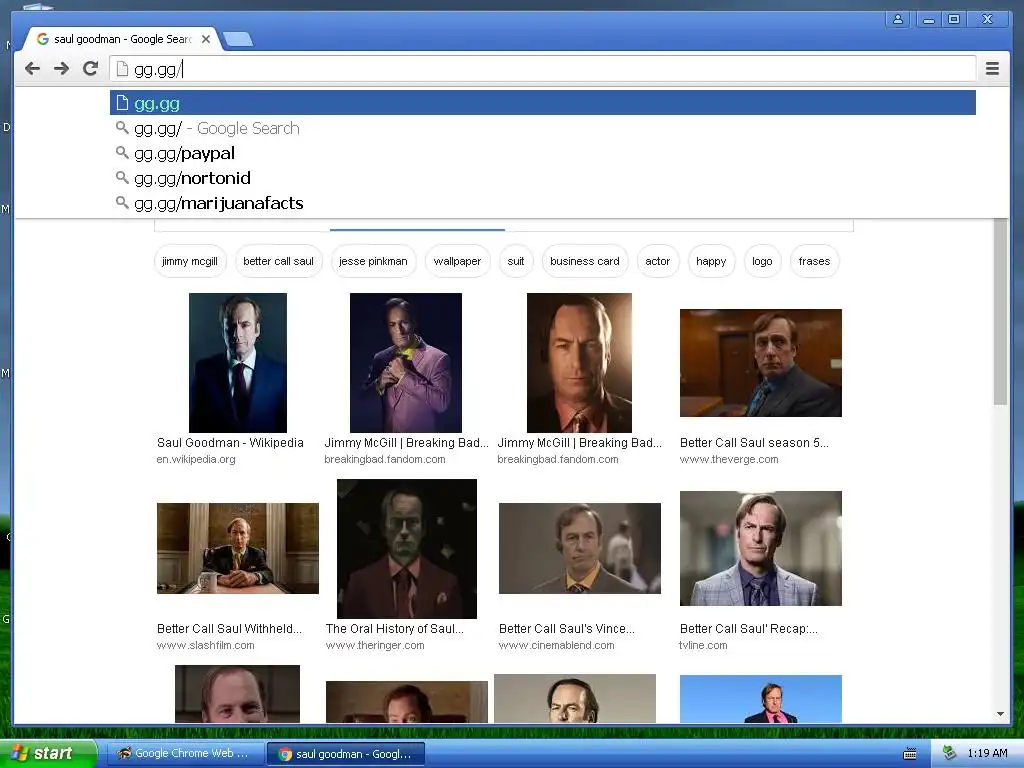Pick the gg.gg/paypal suggestion

[543, 153]
